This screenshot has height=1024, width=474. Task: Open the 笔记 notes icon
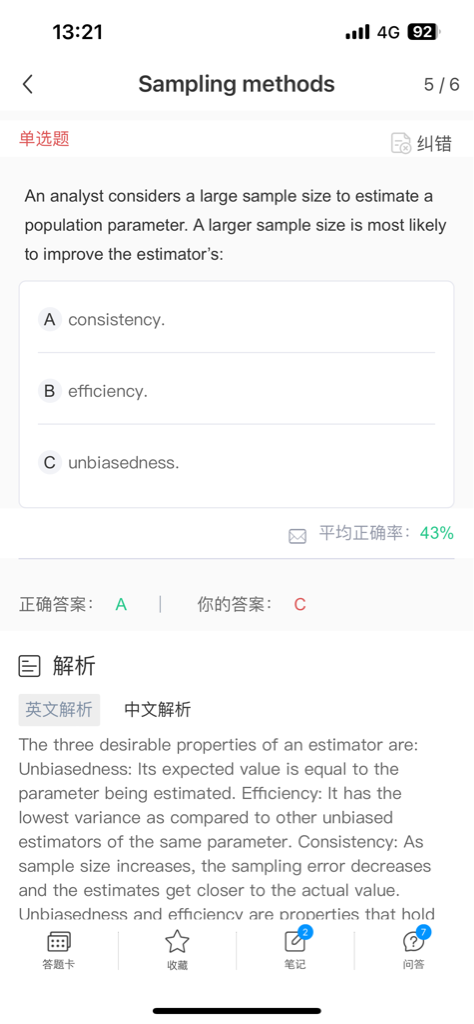[x=295, y=941]
